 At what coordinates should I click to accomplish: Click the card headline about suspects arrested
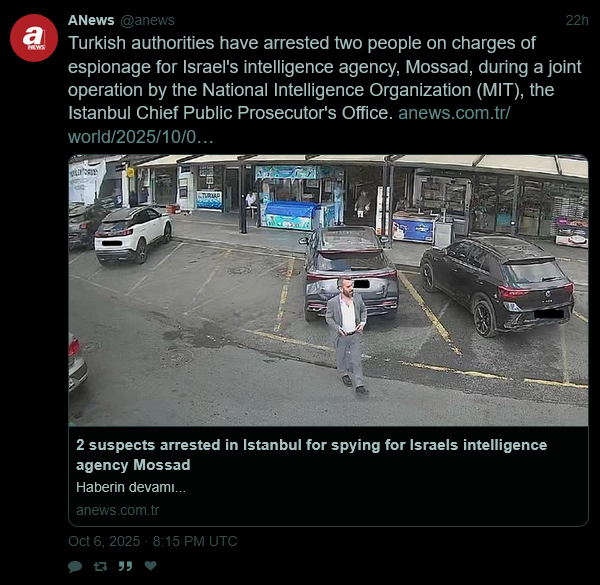pos(311,455)
